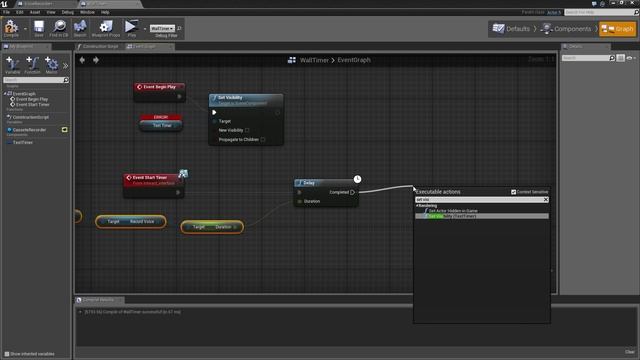The width and height of the screenshot is (640, 360).
Task: Select the TextTimer component entry
Action: (22, 142)
